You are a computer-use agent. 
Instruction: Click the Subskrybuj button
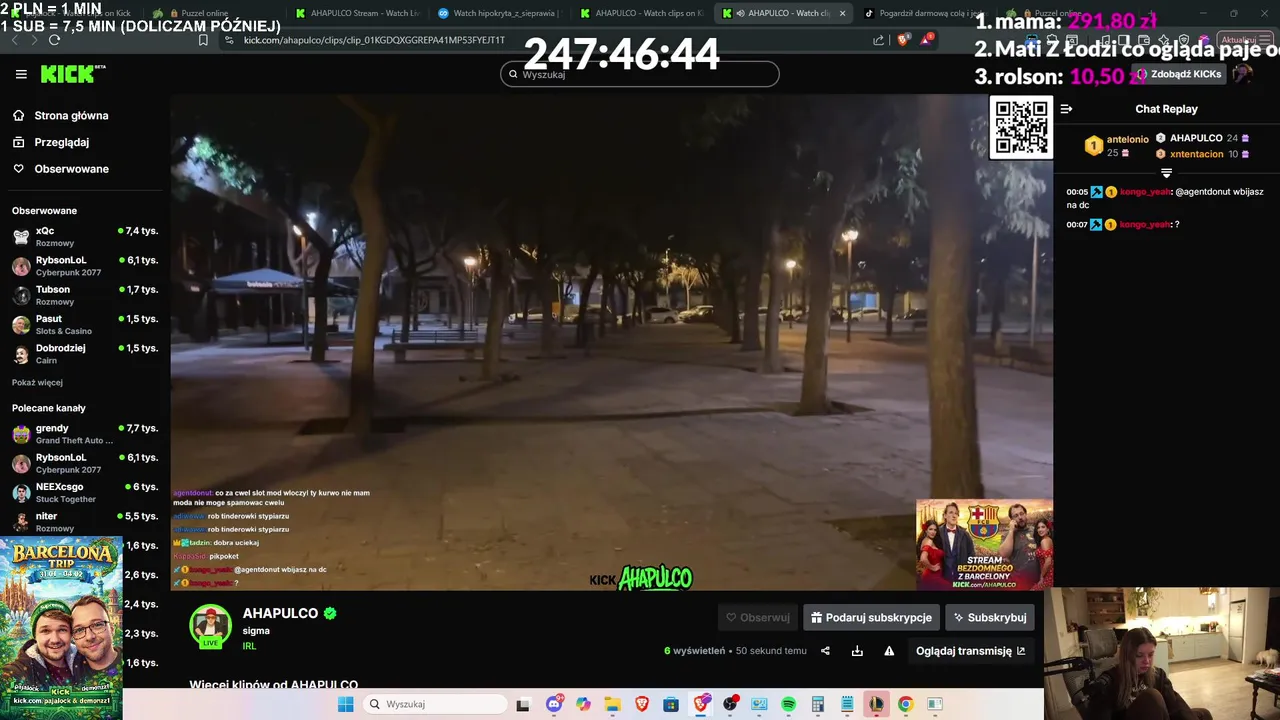tap(990, 618)
